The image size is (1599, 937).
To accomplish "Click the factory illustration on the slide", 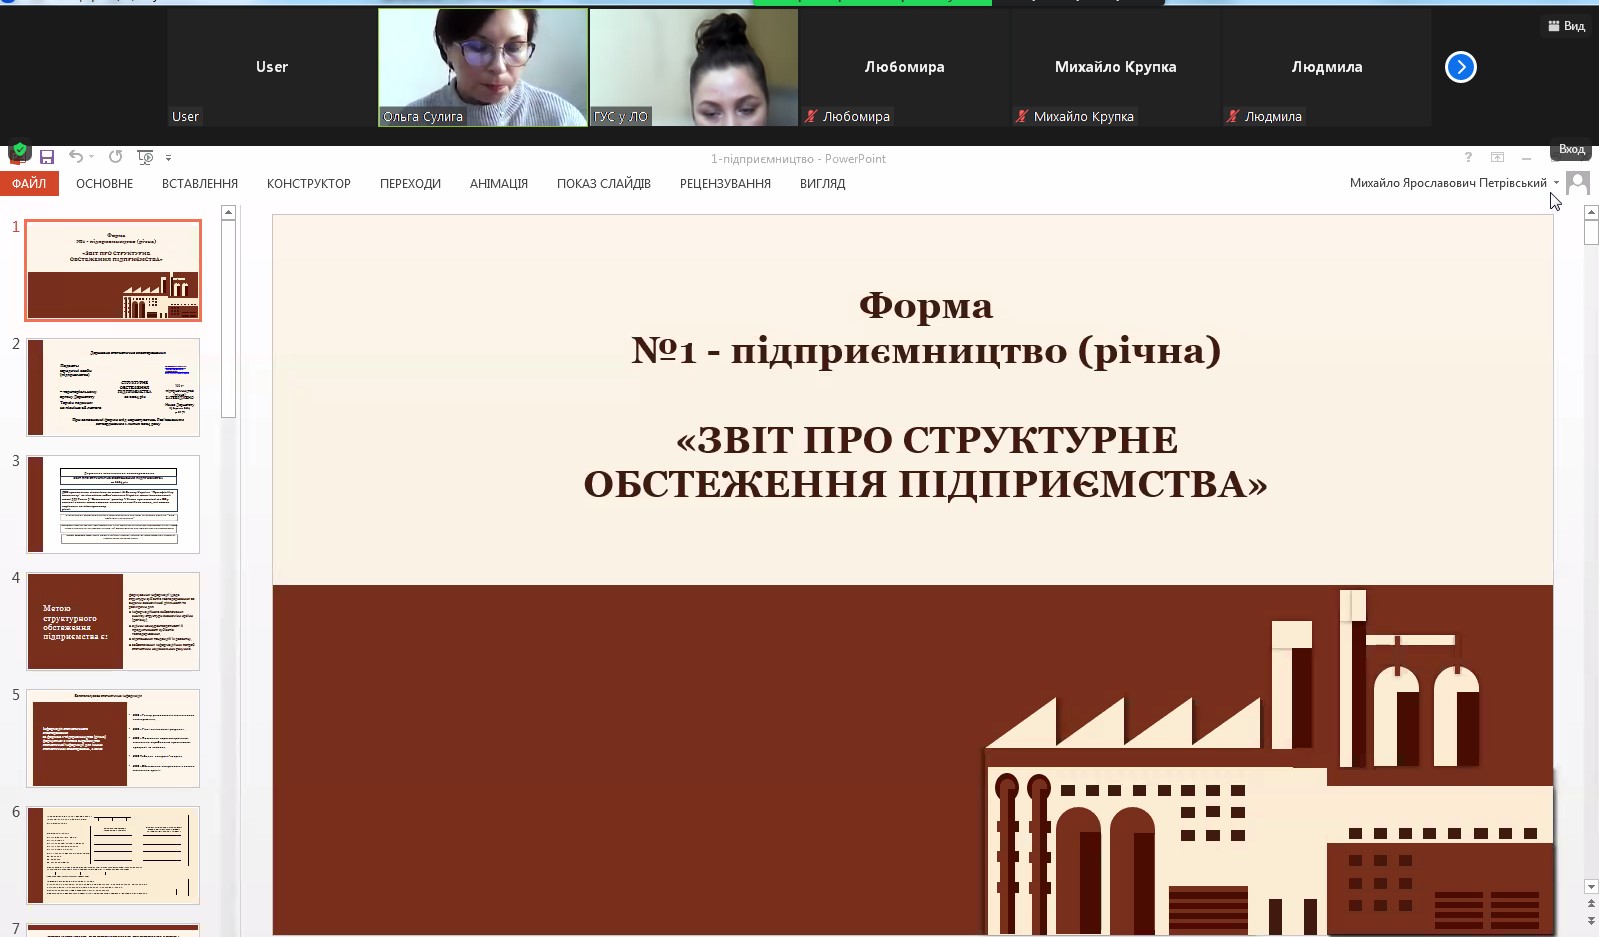I will click(x=1268, y=762).
